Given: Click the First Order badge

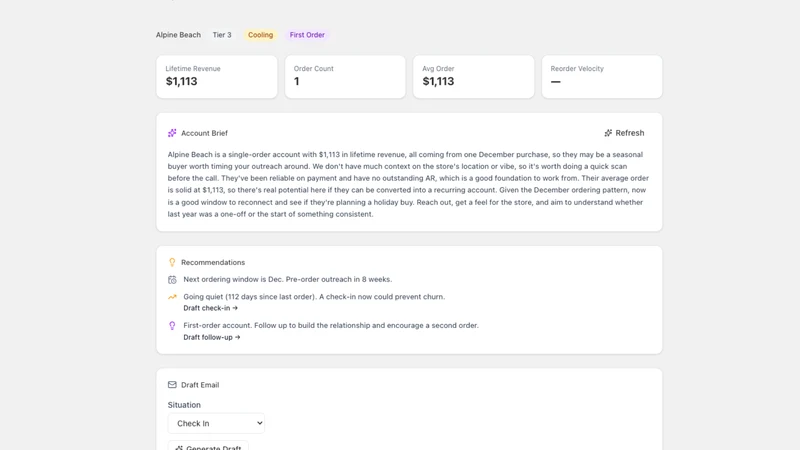Looking at the screenshot, I should click(307, 35).
